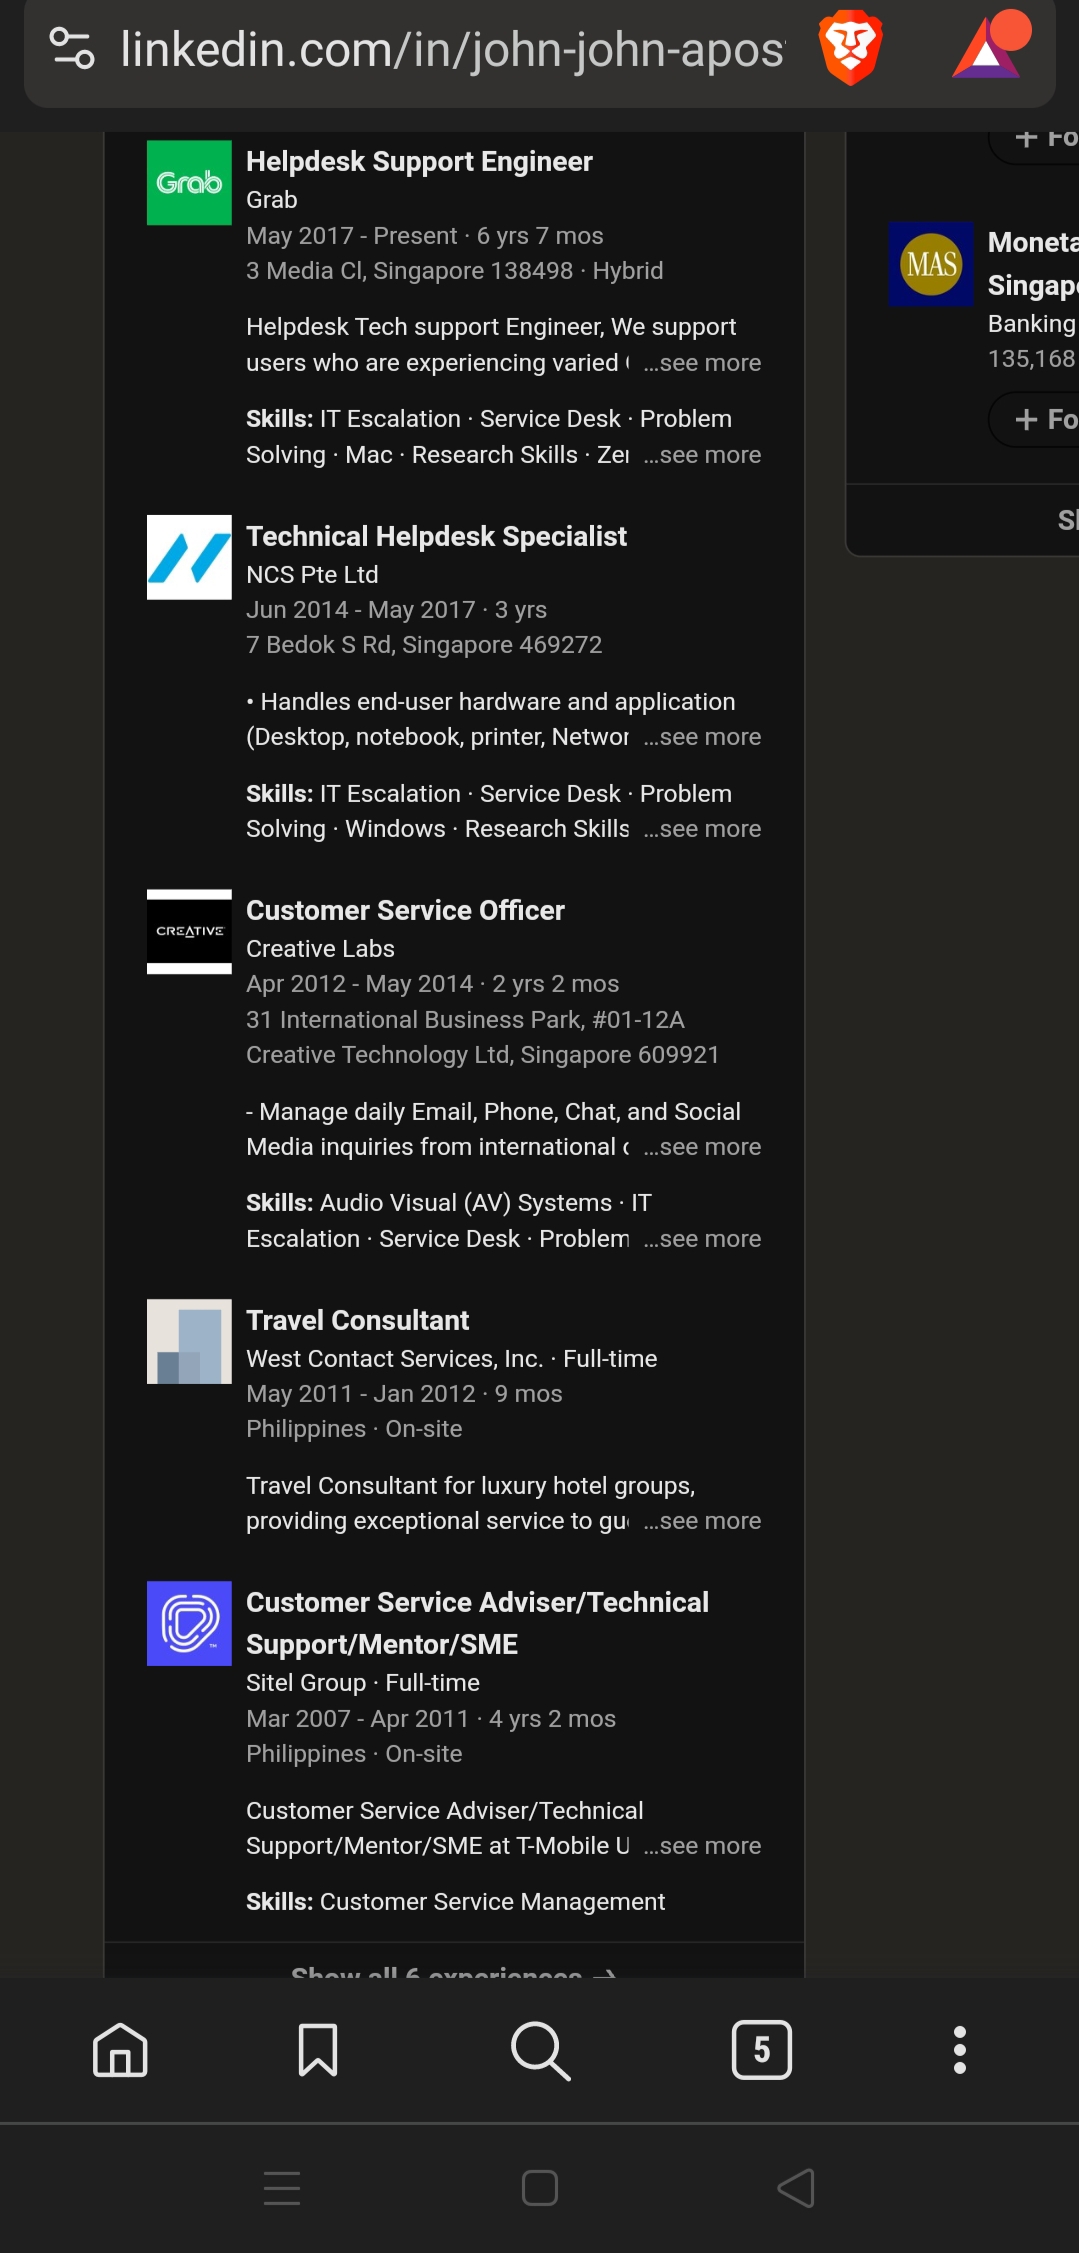Open Helpdesk Support Engineer job title
The height and width of the screenshot is (2253, 1079).
point(419,161)
